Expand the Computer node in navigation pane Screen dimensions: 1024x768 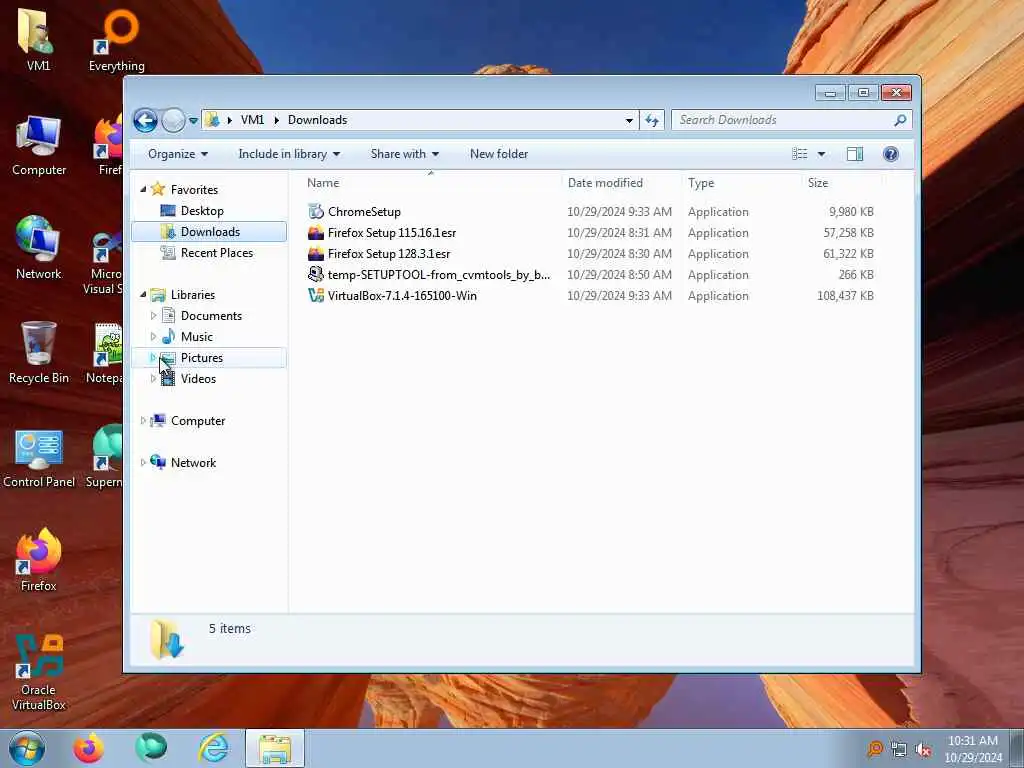(x=143, y=421)
